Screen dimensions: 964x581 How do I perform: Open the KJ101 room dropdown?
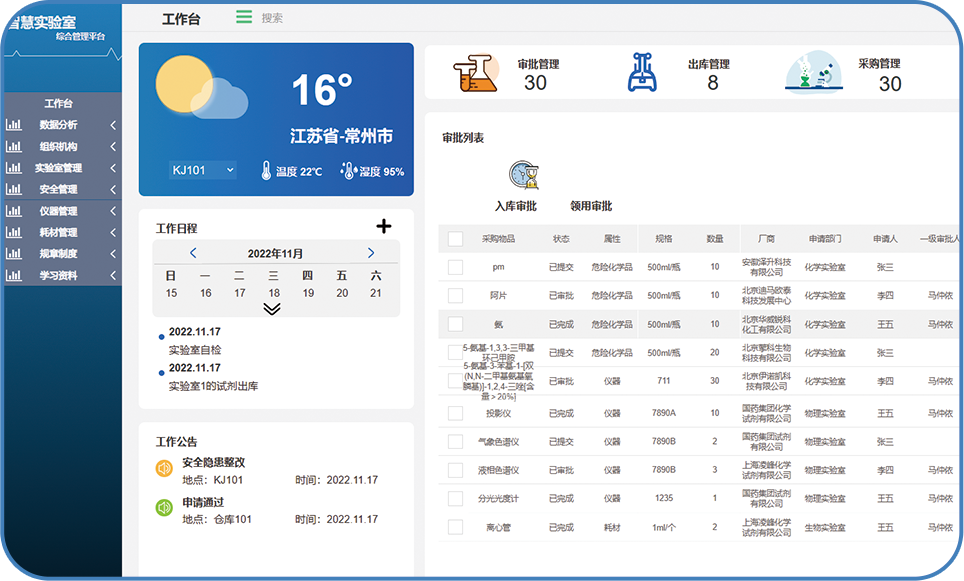[202, 170]
